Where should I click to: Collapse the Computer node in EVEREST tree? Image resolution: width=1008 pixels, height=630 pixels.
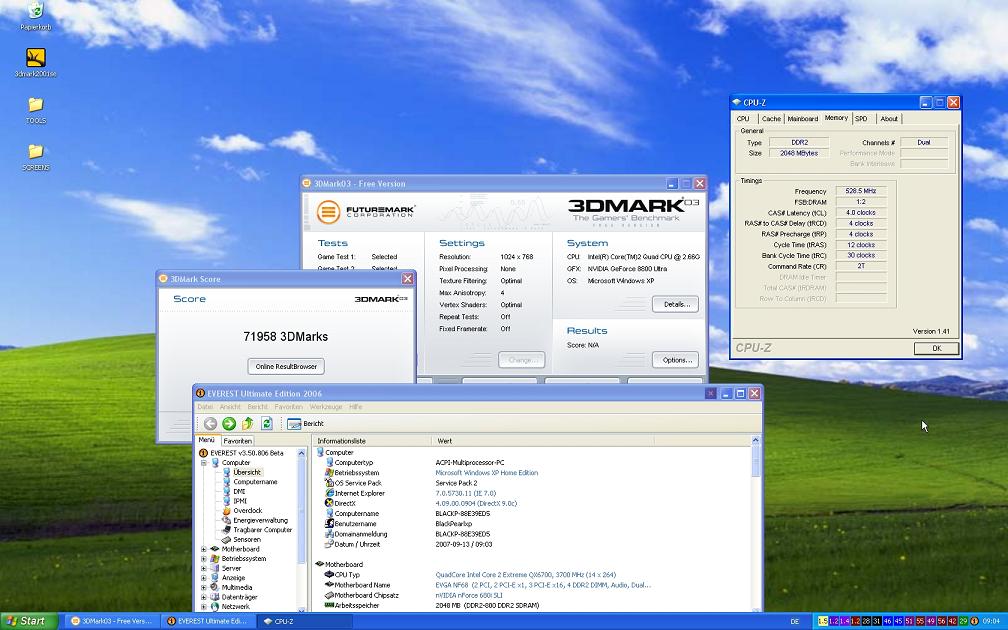[204, 462]
